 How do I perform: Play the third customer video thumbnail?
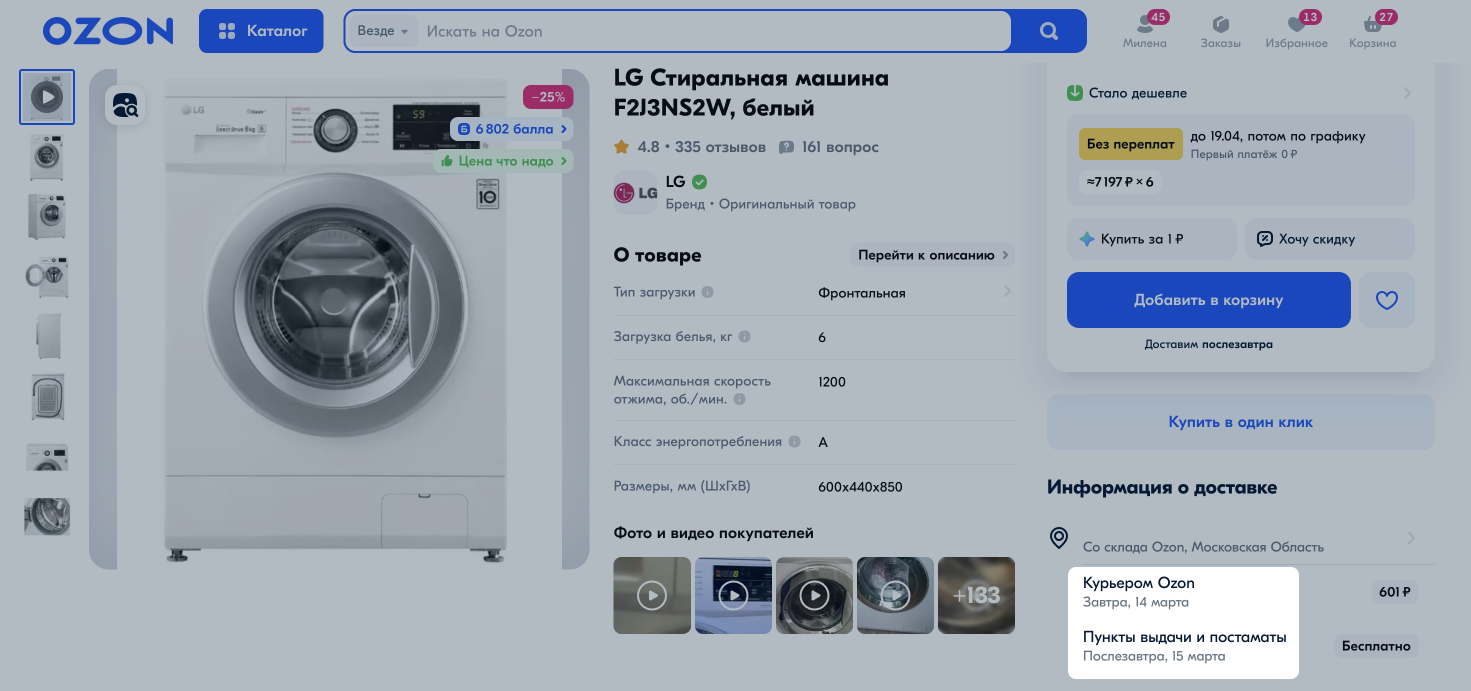814,595
